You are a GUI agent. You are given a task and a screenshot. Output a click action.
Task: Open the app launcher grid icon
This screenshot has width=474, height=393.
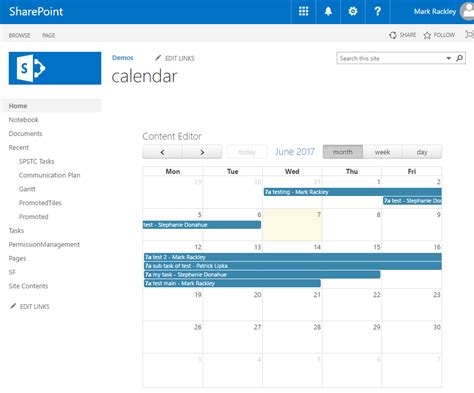point(303,11)
